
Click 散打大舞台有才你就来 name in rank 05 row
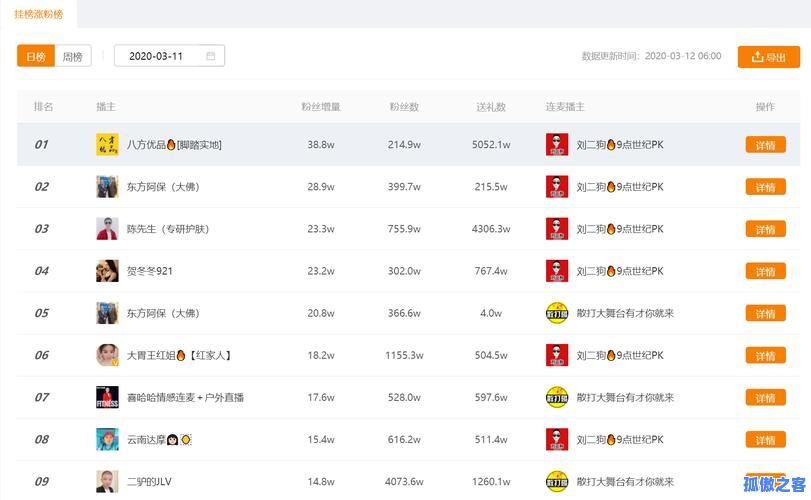click(x=625, y=313)
